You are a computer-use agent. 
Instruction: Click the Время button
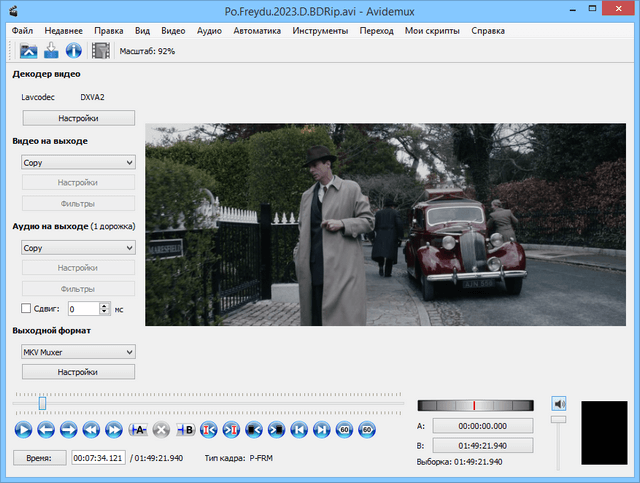coord(39,457)
